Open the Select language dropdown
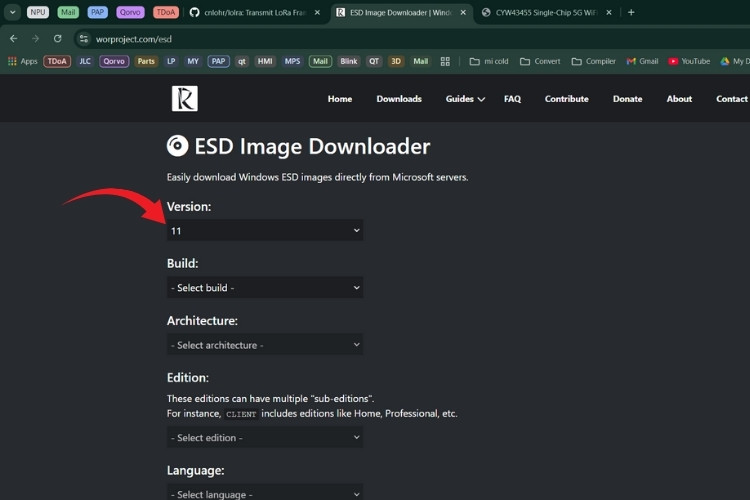 click(x=265, y=493)
